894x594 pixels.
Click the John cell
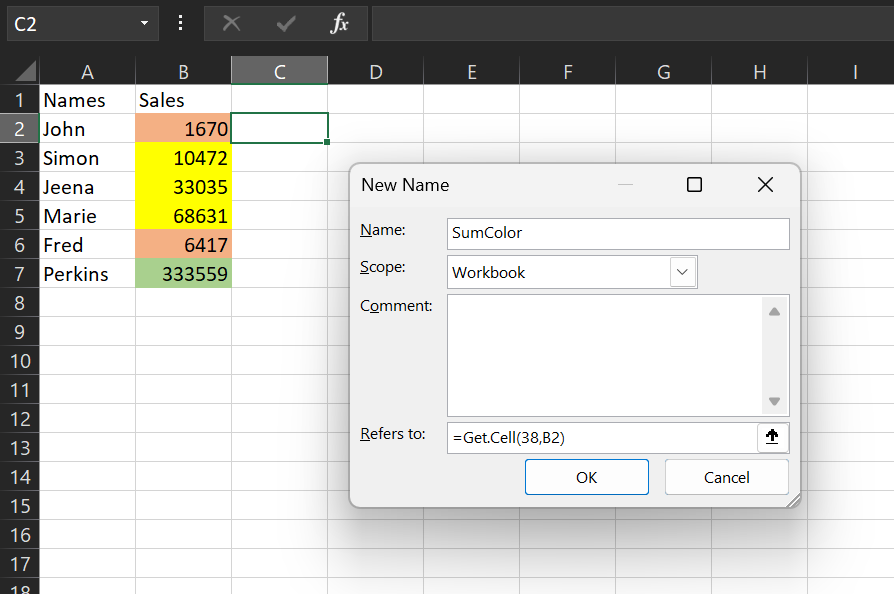[87, 129]
